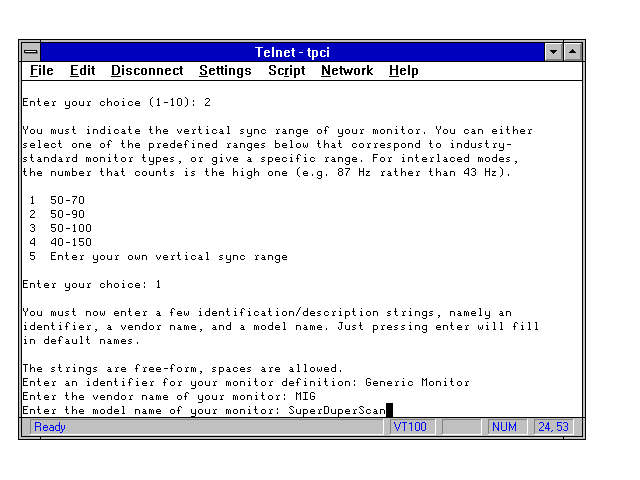Click the 50-70 sync range option line
The width and height of the screenshot is (640, 480).
coord(67,200)
